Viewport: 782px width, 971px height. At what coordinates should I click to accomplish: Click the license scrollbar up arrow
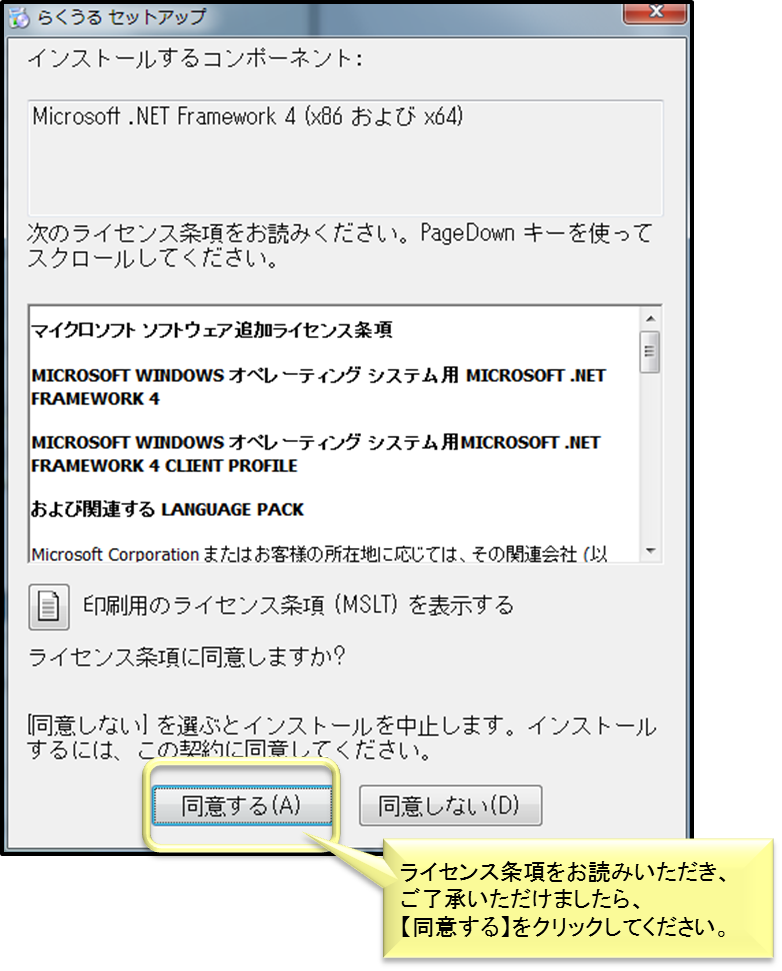click(650, 318)
